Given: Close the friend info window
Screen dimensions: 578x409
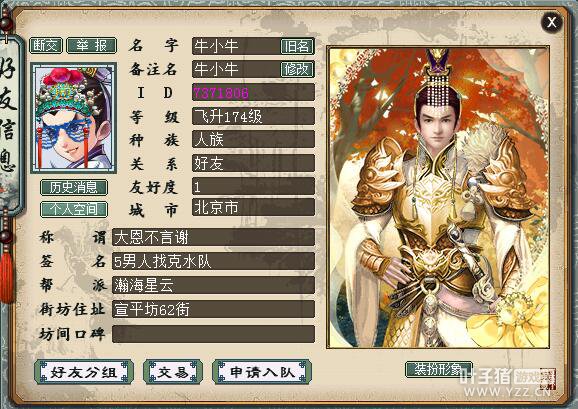Looking at the screenshot, I should (x=551, y=22).
